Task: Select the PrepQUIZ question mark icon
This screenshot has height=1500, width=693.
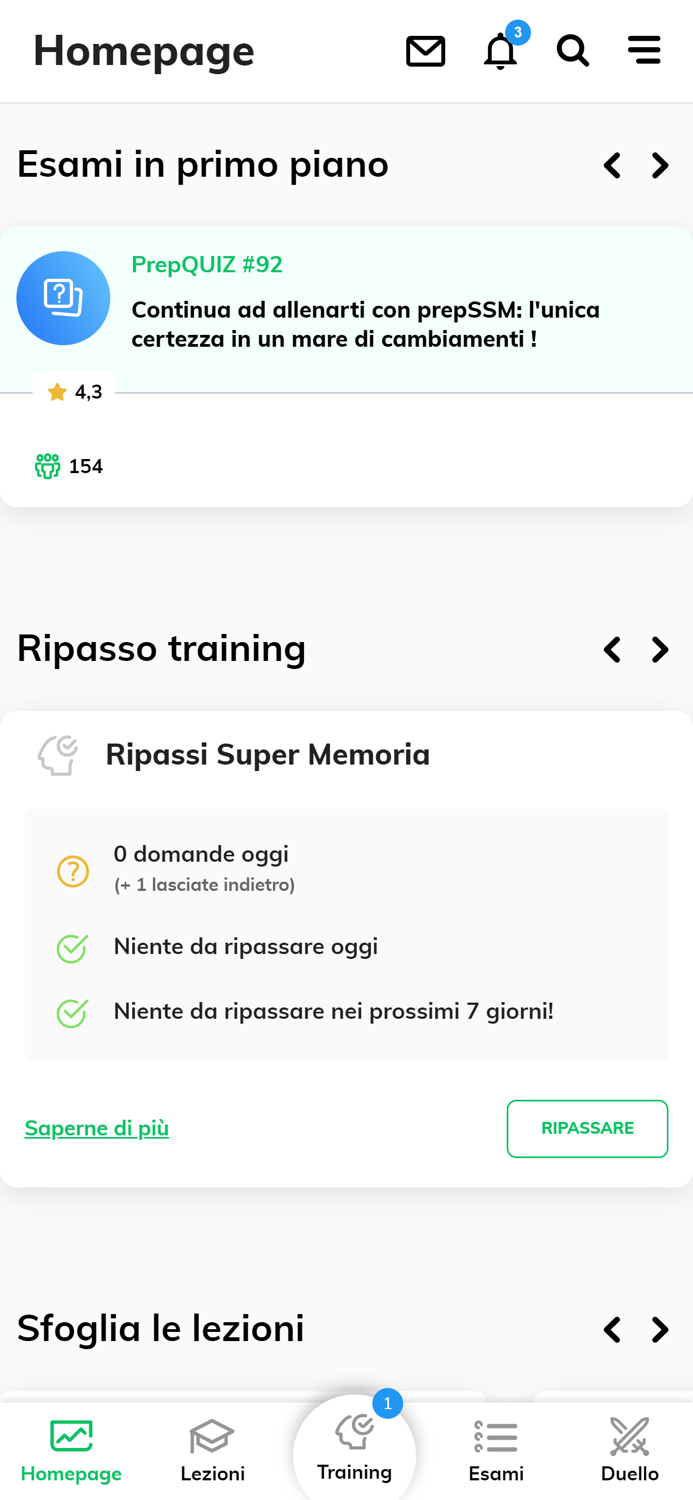Action: 63,297
